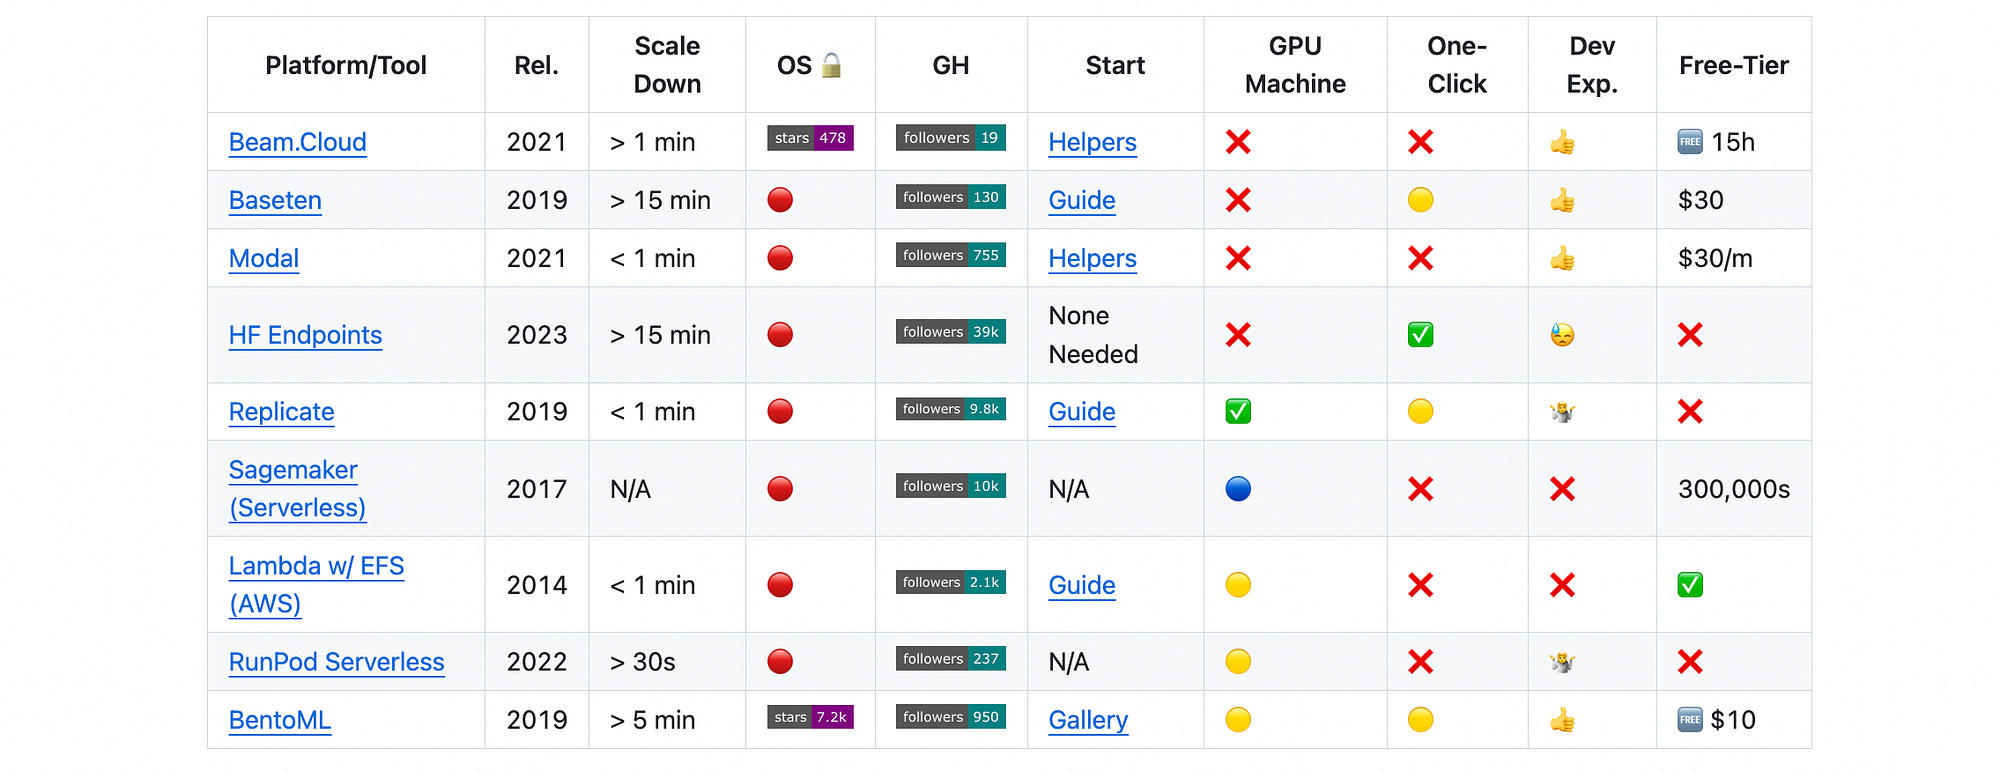
Task: Click the red OS circle for Replicate
Action: point(780,412)
